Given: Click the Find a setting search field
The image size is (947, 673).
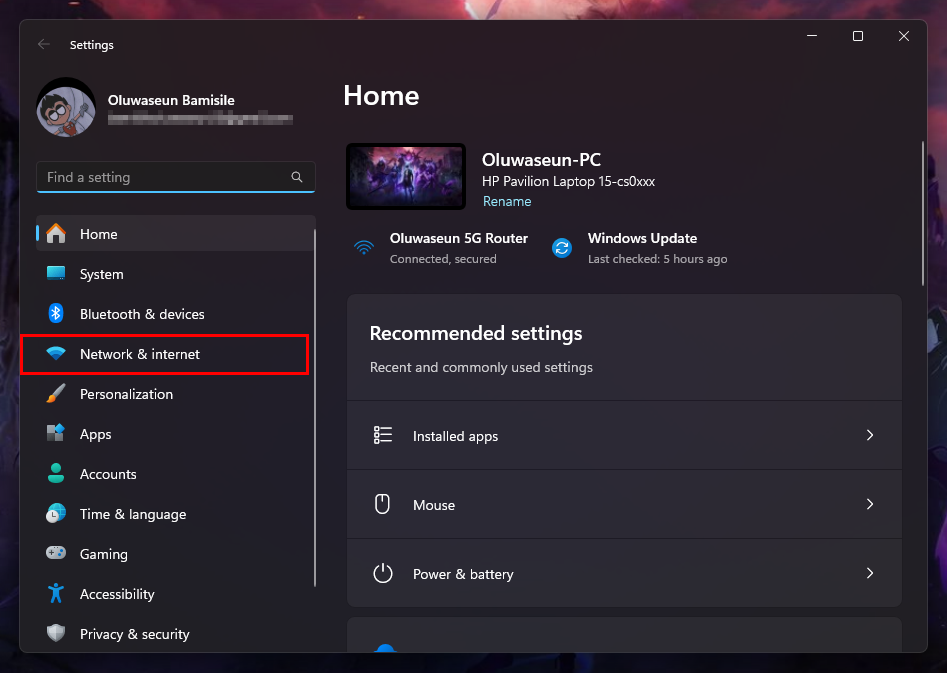Looking at the screenshot, I should click(x=165, y=177).
